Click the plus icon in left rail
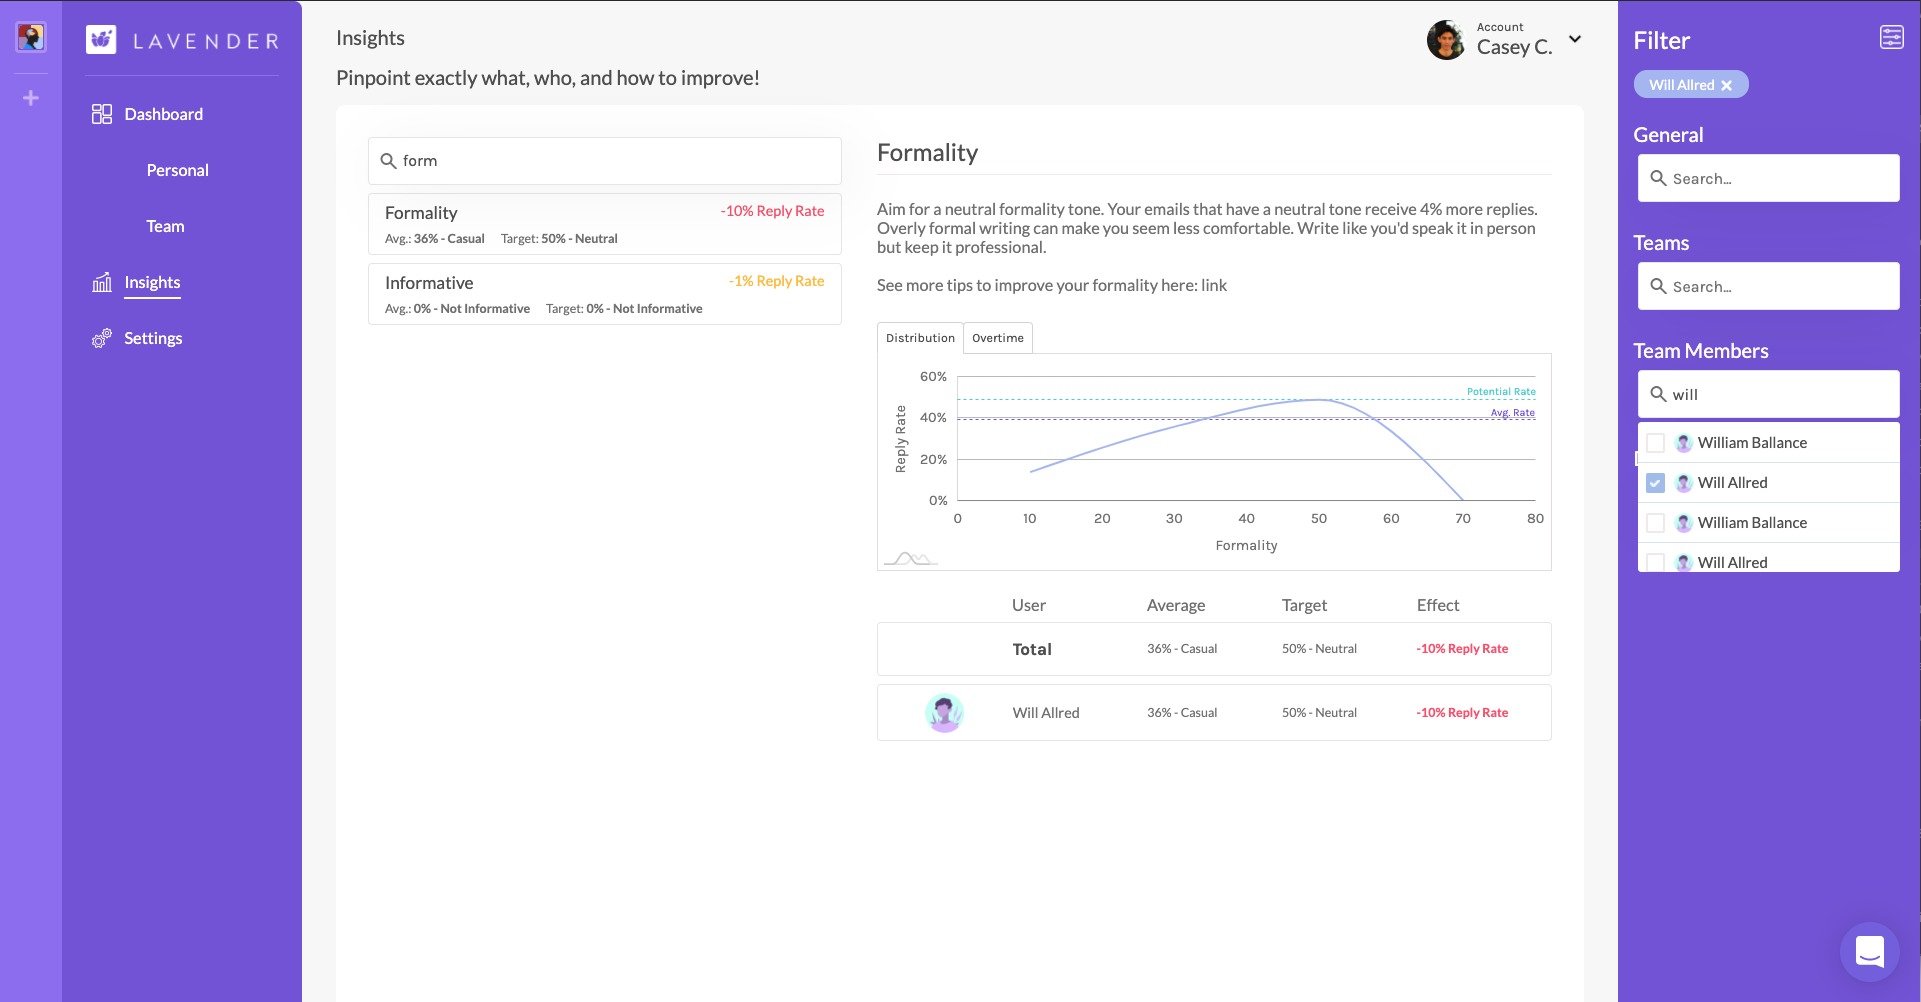Viewport: 1921px width, 1002px height. pos(31,98)
